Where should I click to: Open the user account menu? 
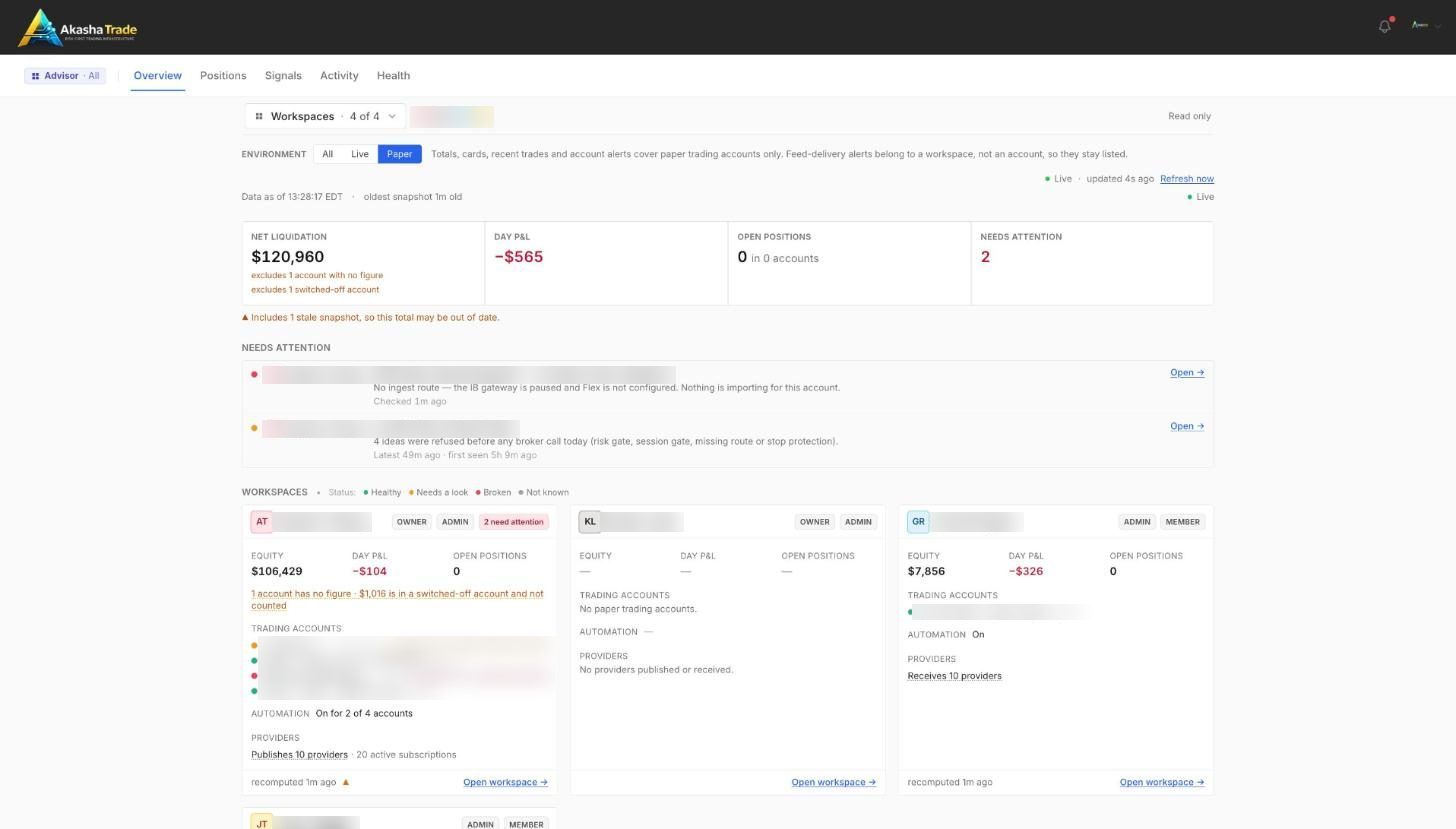[x=1425, y=26]
